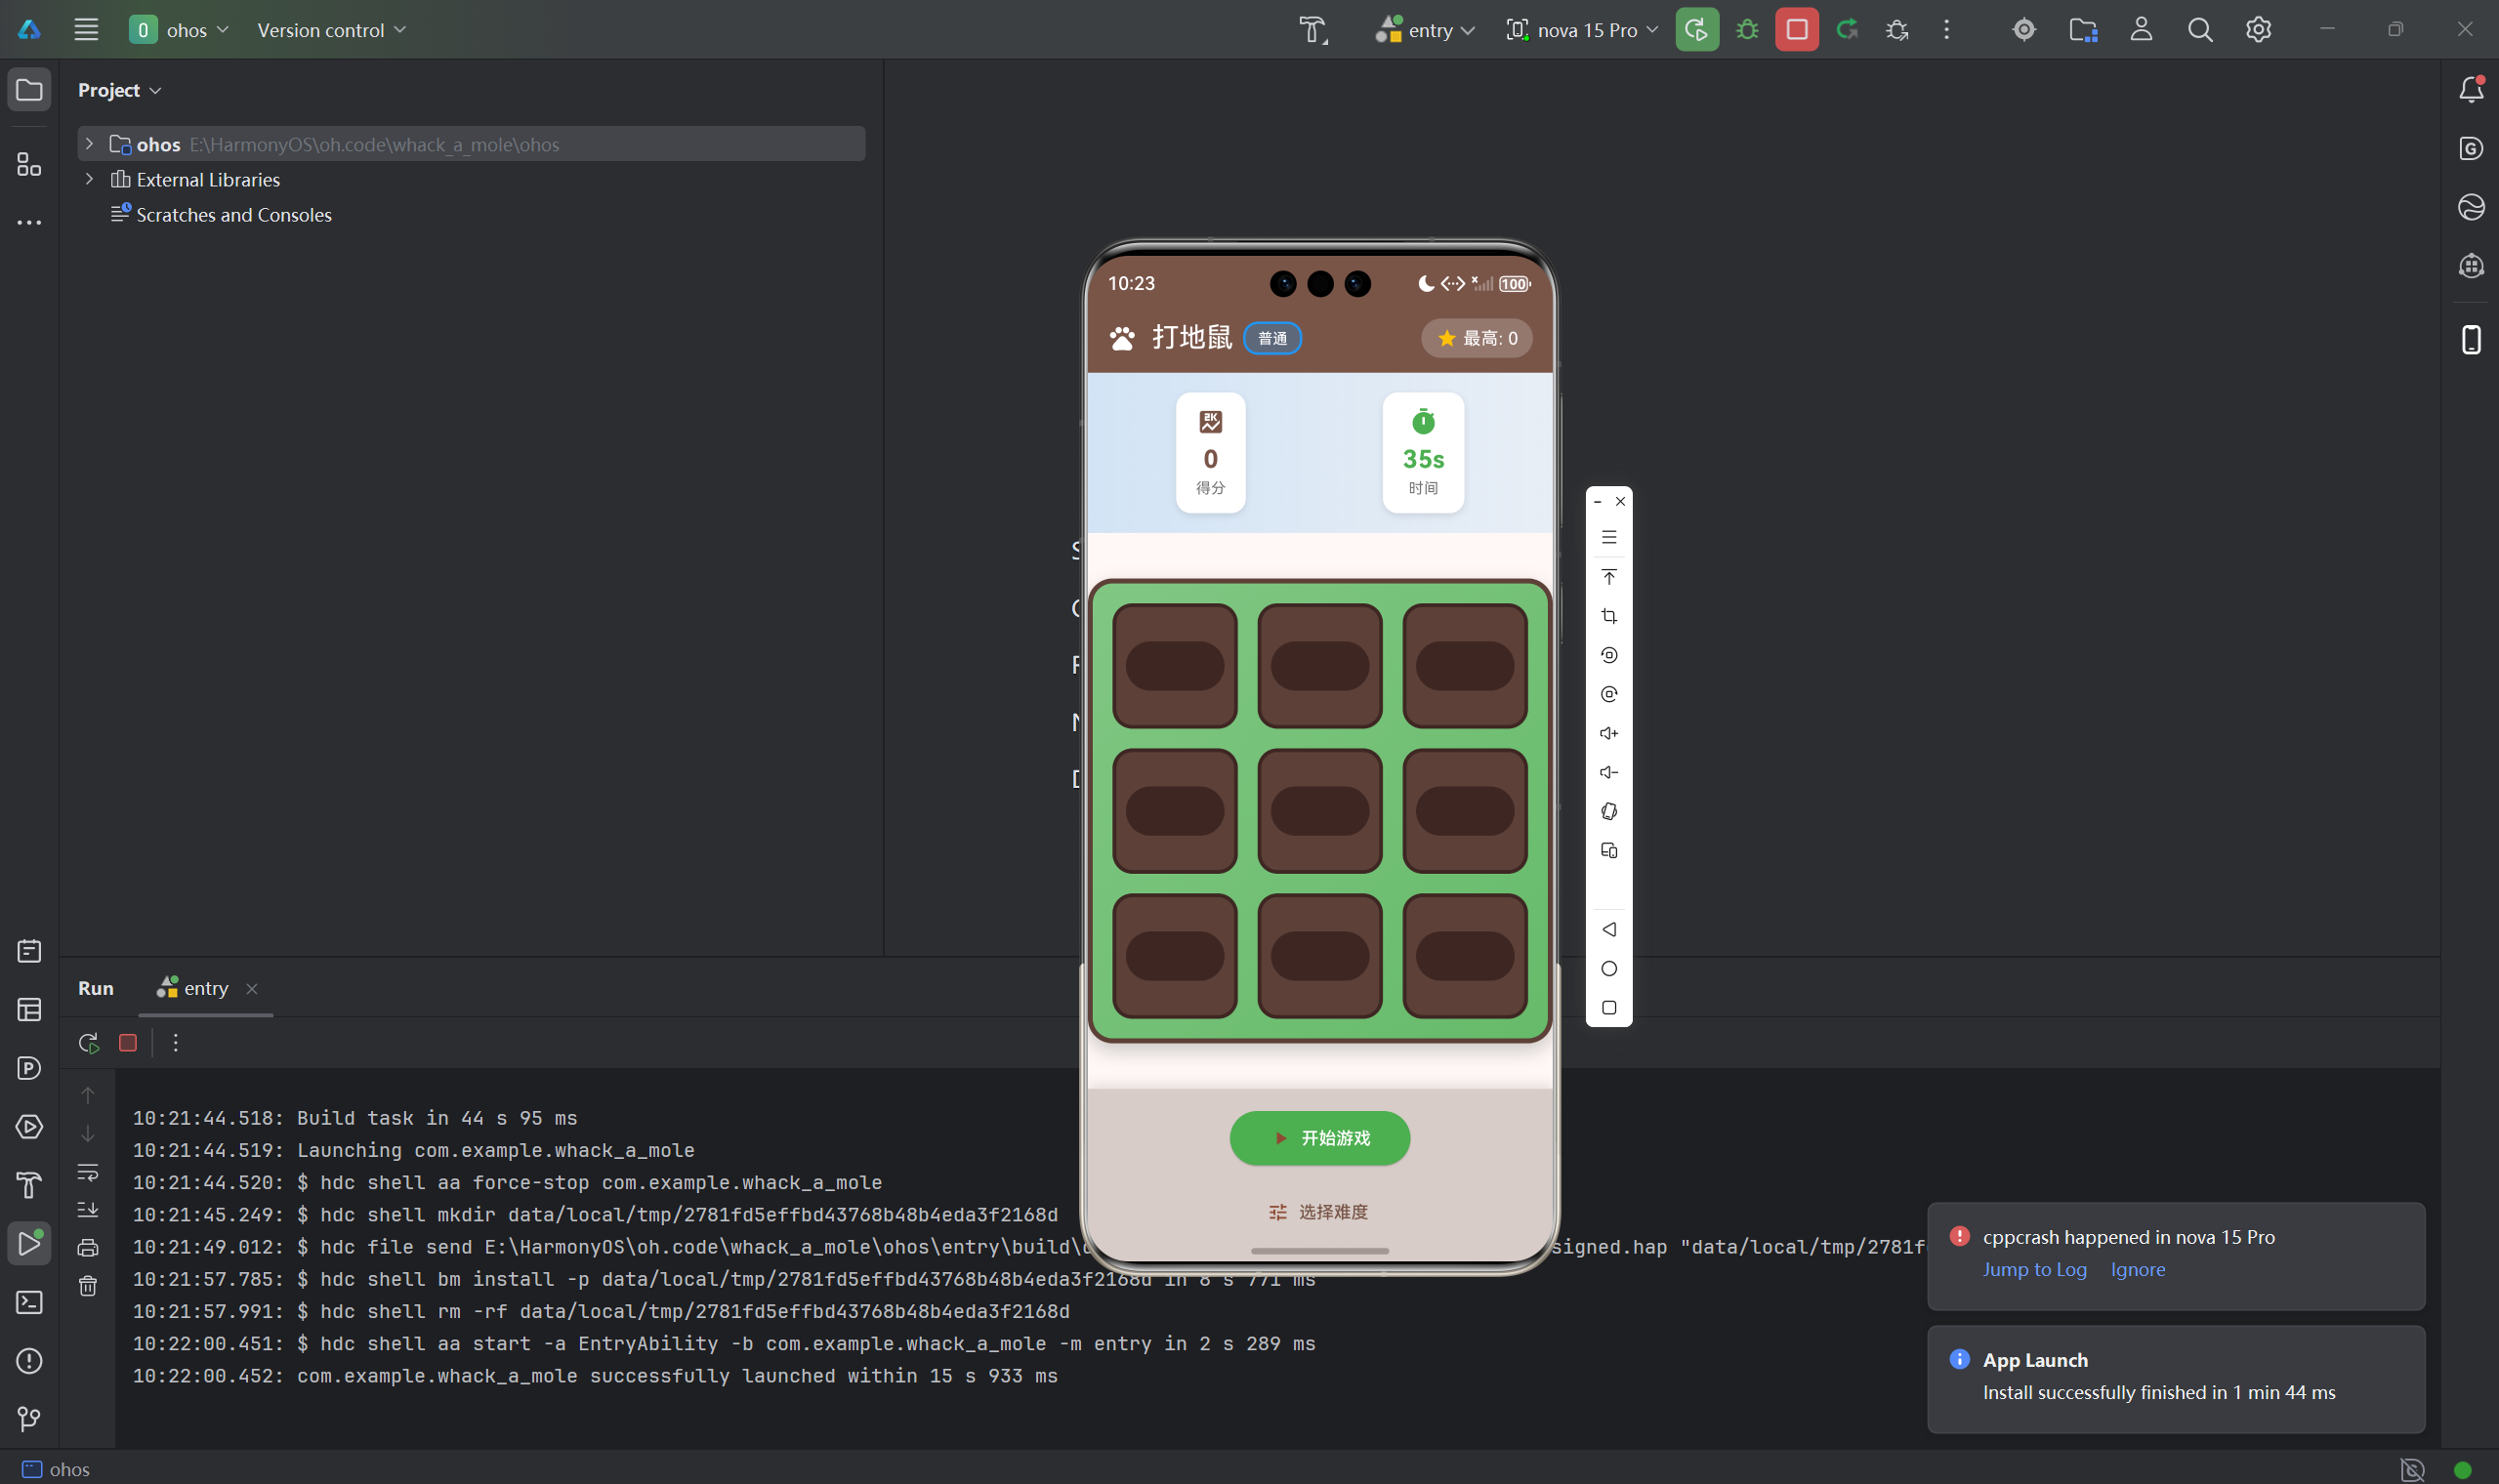Open the Notifications bell icon
2499x1484 pixels.
pyautogui.click(x=2471, y=90)
